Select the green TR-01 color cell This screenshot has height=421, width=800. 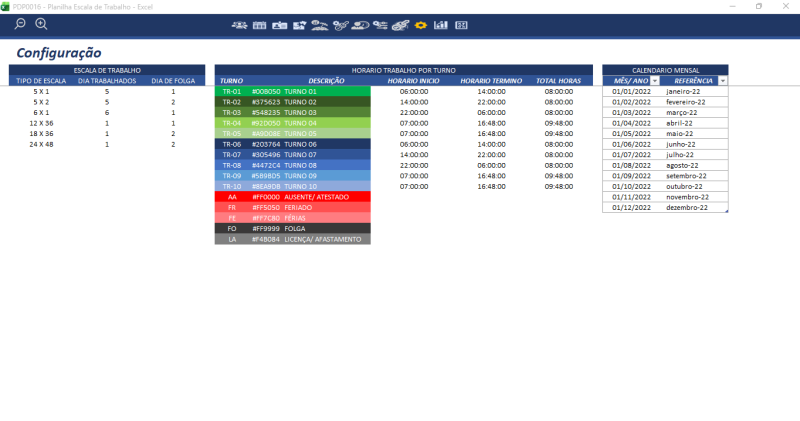pos(232,91)
